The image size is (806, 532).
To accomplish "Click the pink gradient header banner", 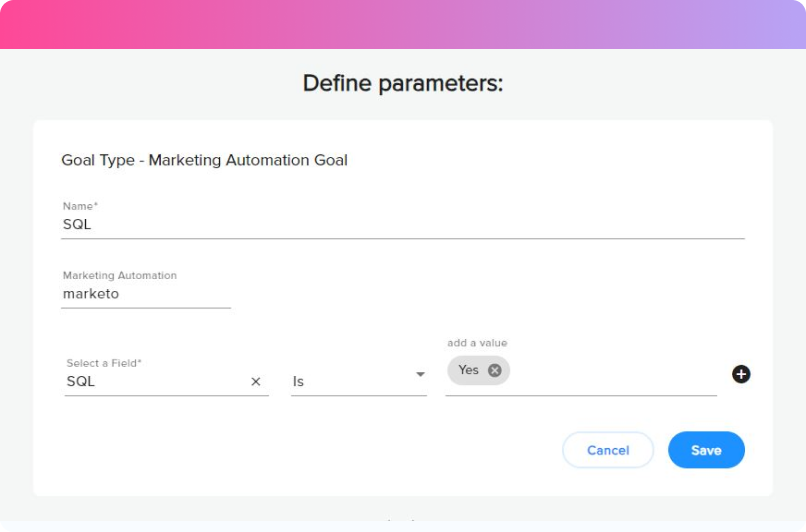I will pyautogui.click(x=403, y=24).
